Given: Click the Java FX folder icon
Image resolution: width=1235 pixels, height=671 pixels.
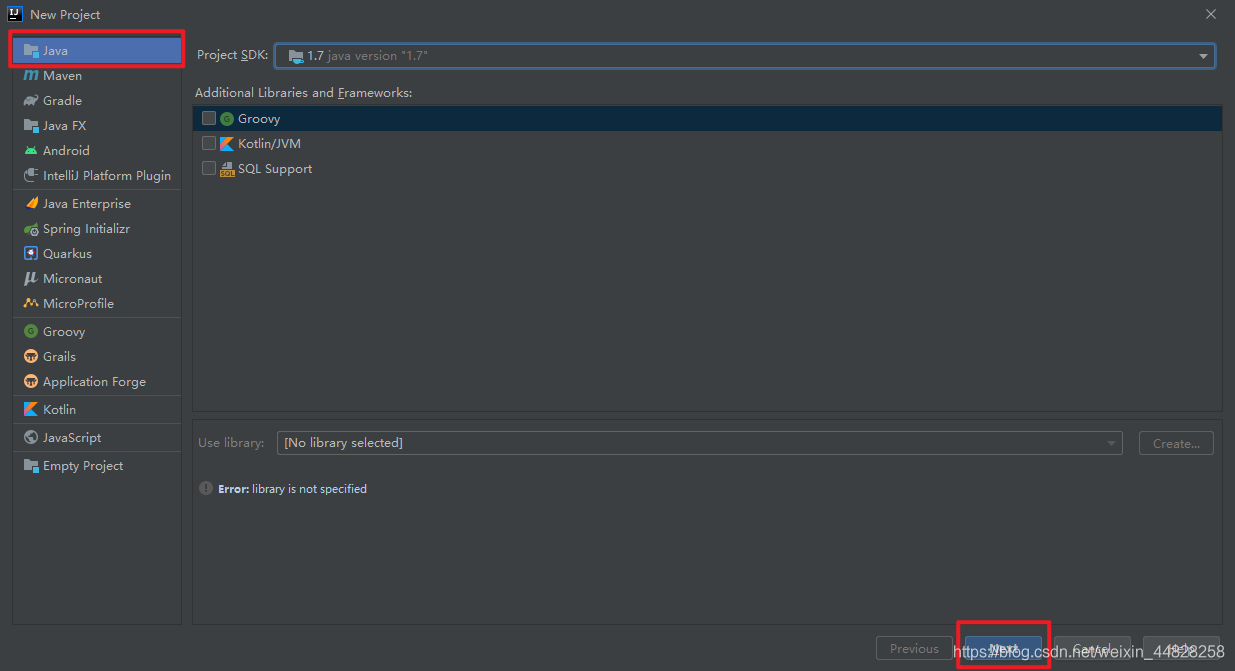Looking at the screenshot, I should pos(31,126).
